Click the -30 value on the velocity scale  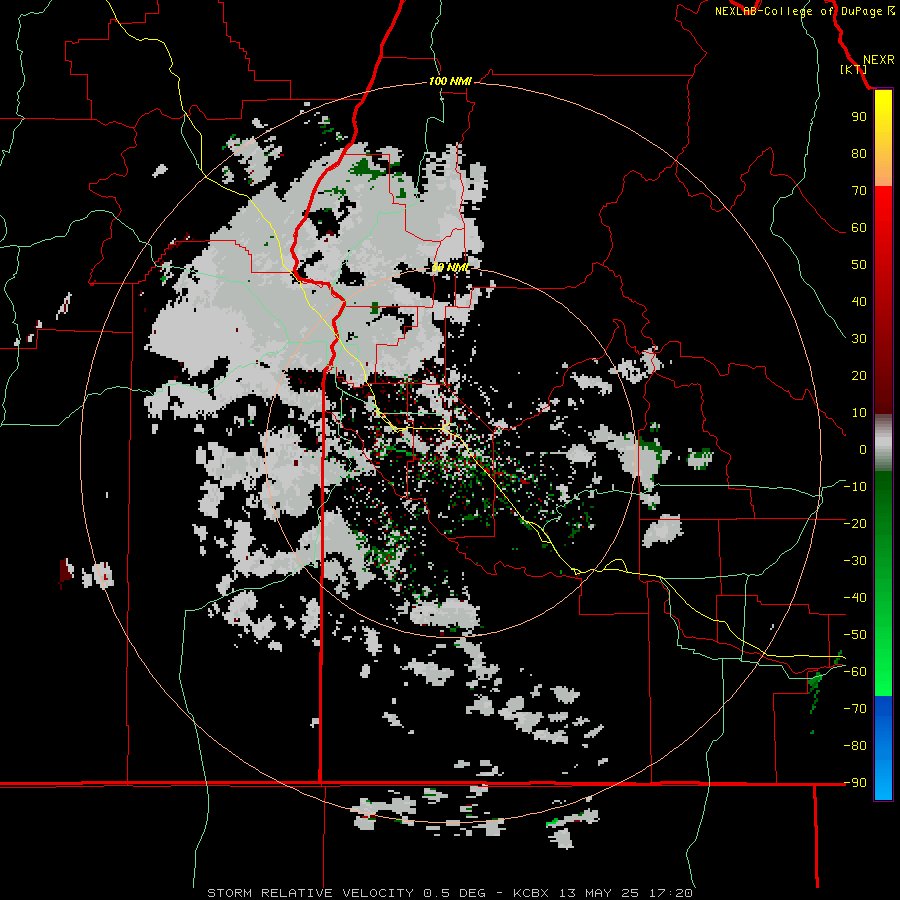[855, 561]
